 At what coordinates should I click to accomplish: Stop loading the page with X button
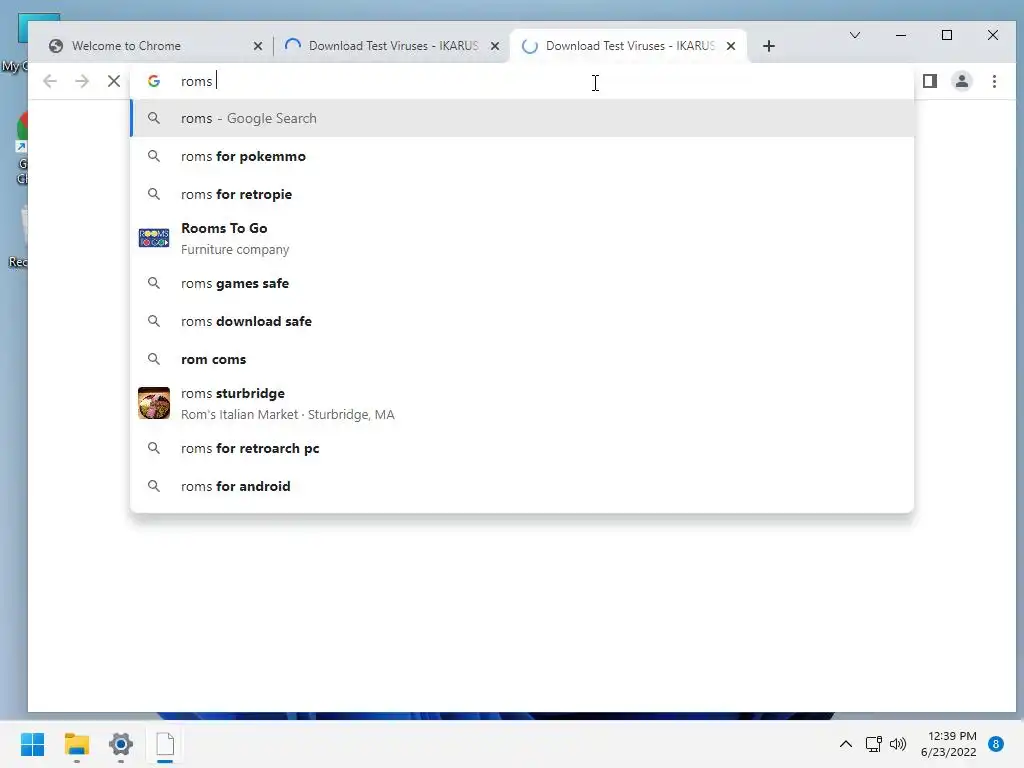tap(114, 81)
